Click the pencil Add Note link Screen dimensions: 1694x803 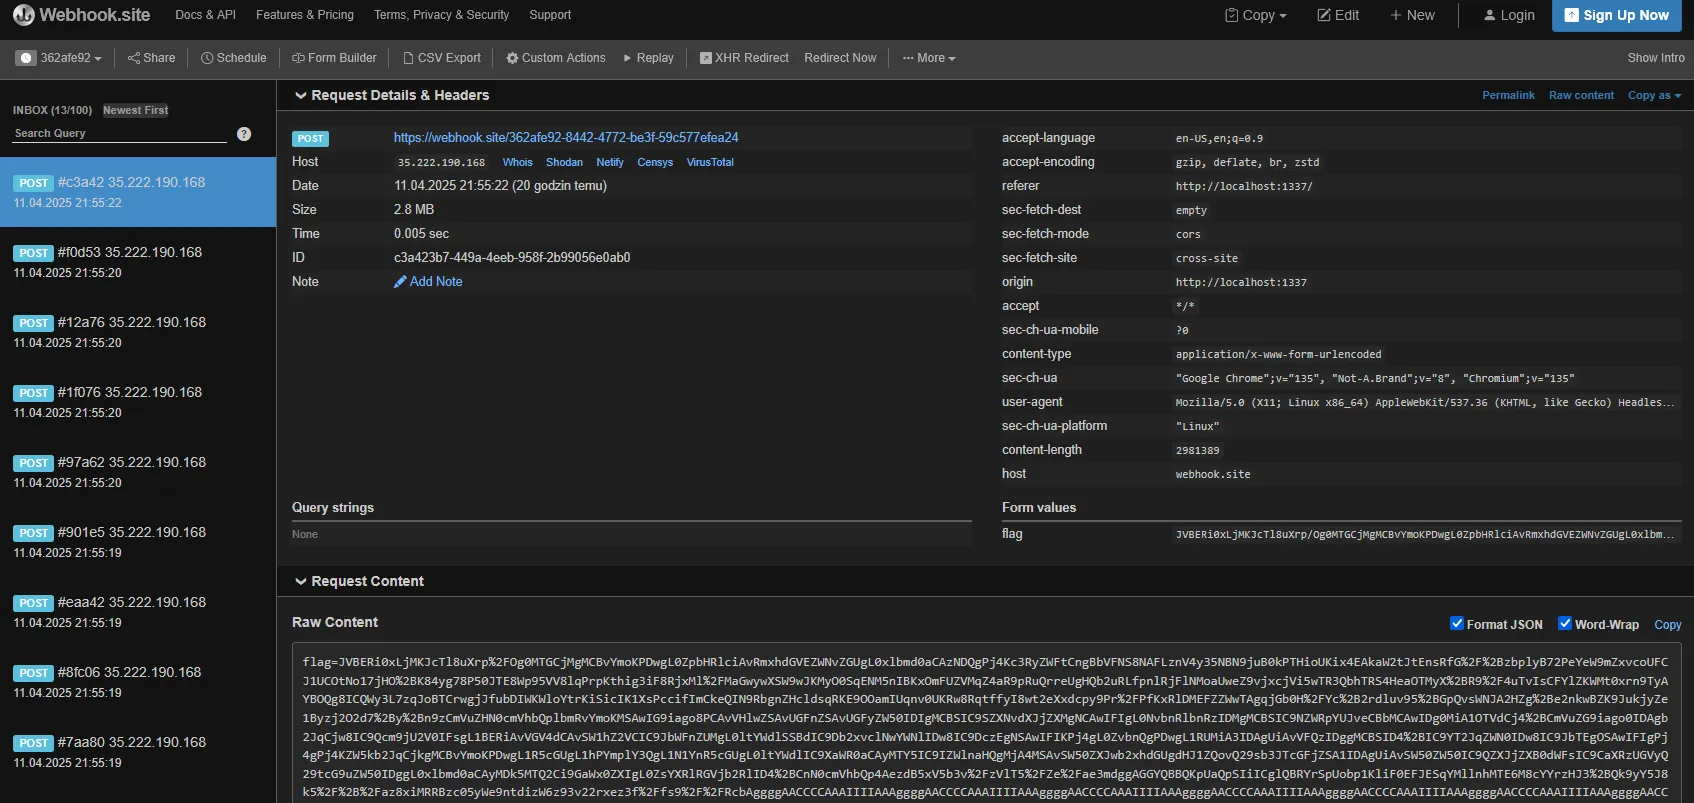(x=428, y=282)
